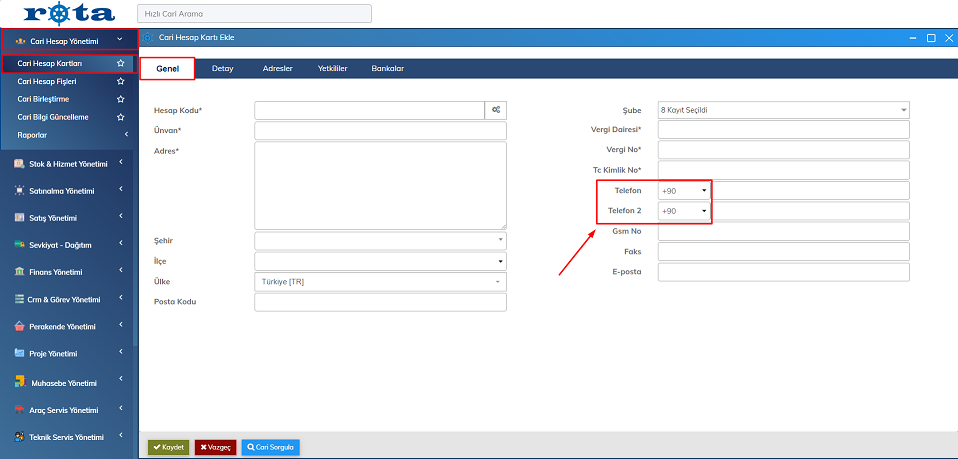Image resolution: width=958 pixels, height=459 pixels.
Task: Switch to the Detay tab
Action: pyautogui.click(x=222, y=68)
